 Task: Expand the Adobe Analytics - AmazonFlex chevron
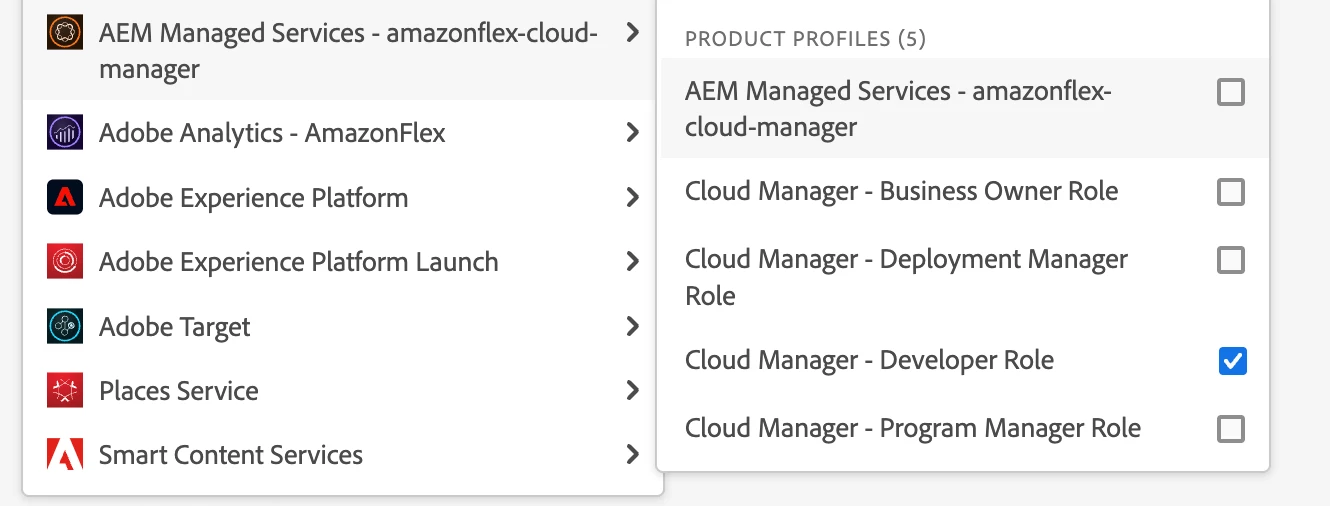point(632,132)
